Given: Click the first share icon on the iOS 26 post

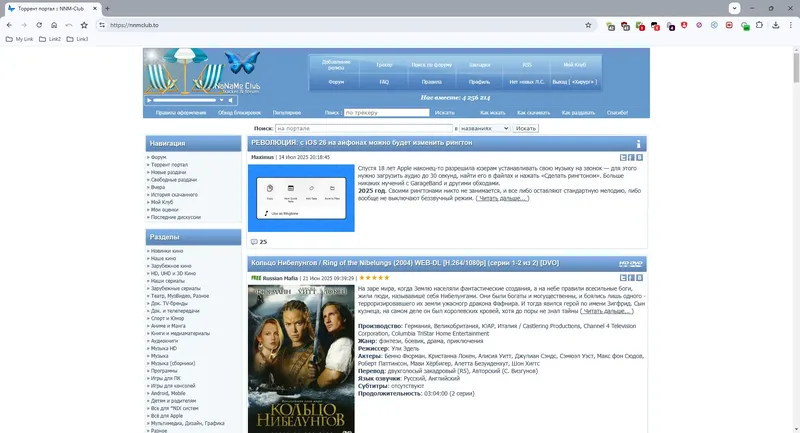Looking at the screenshot, I should [623, 158].
